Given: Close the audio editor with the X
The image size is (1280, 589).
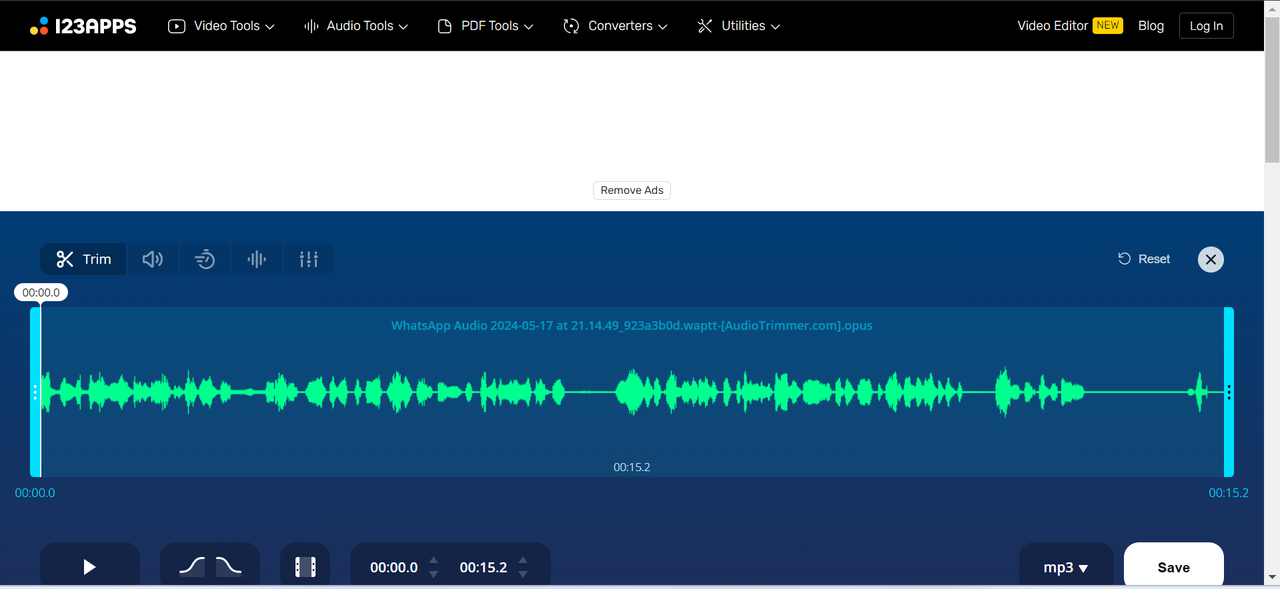Looking at the screenshot, I should [1211, 260].
